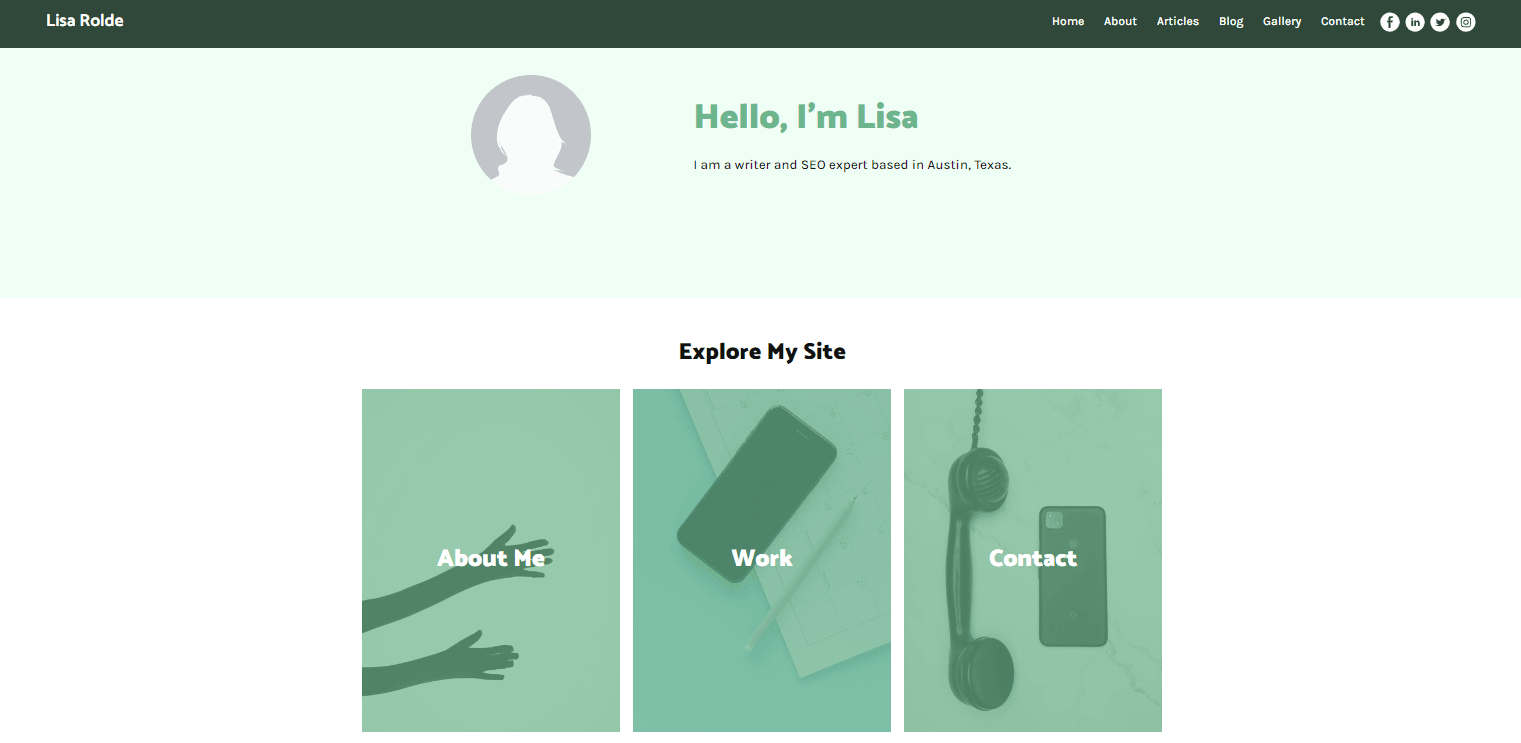
Task: Open the Gallery nav link
Action: click(1282, 21)
